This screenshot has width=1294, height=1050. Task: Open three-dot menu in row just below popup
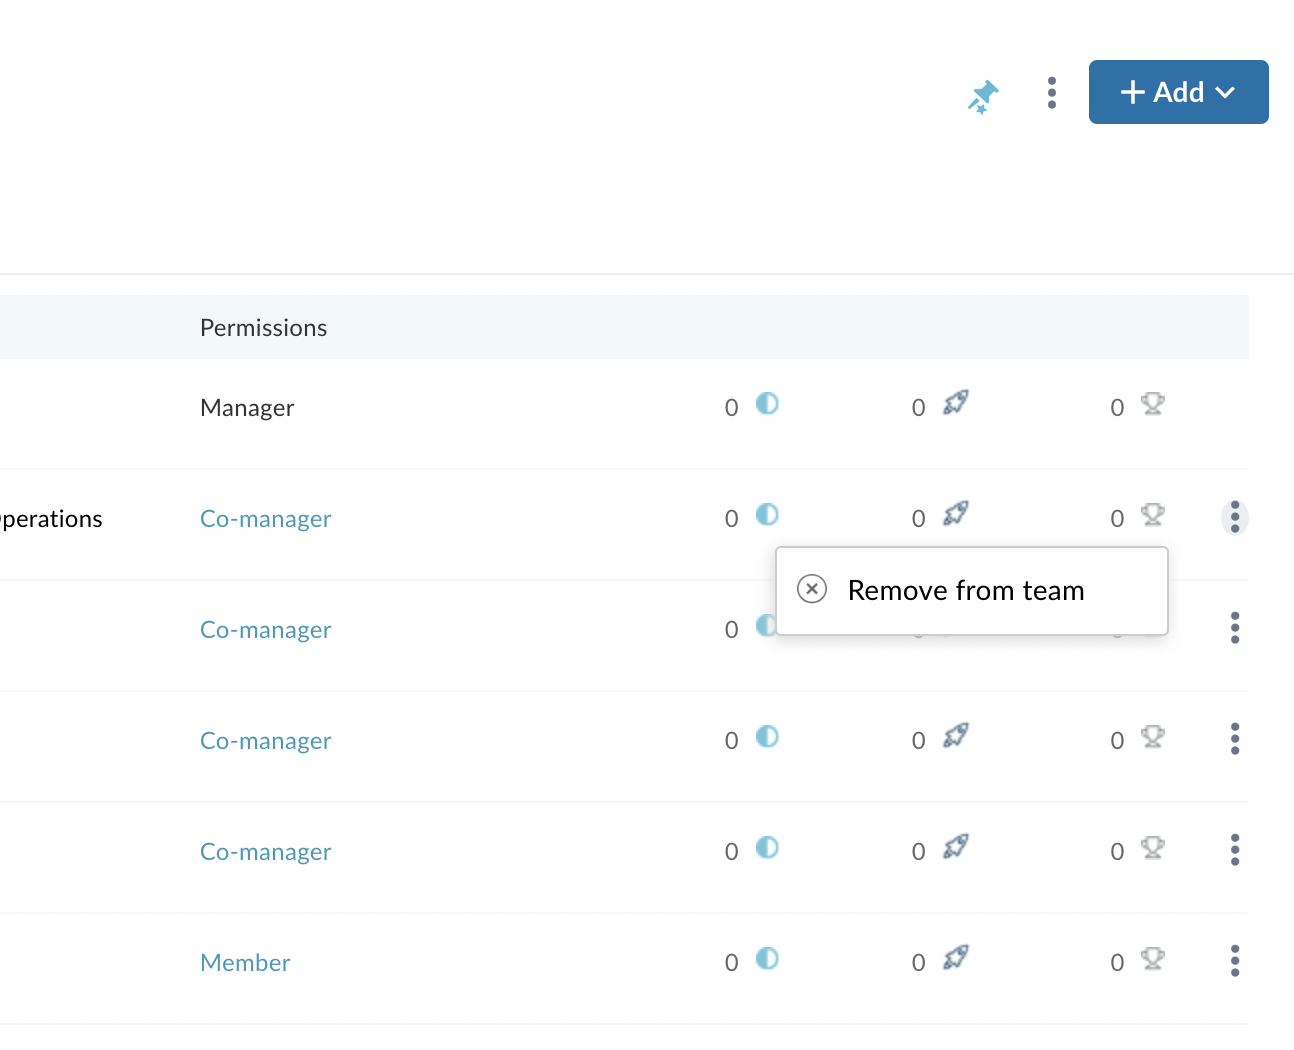pos(1235,628)
